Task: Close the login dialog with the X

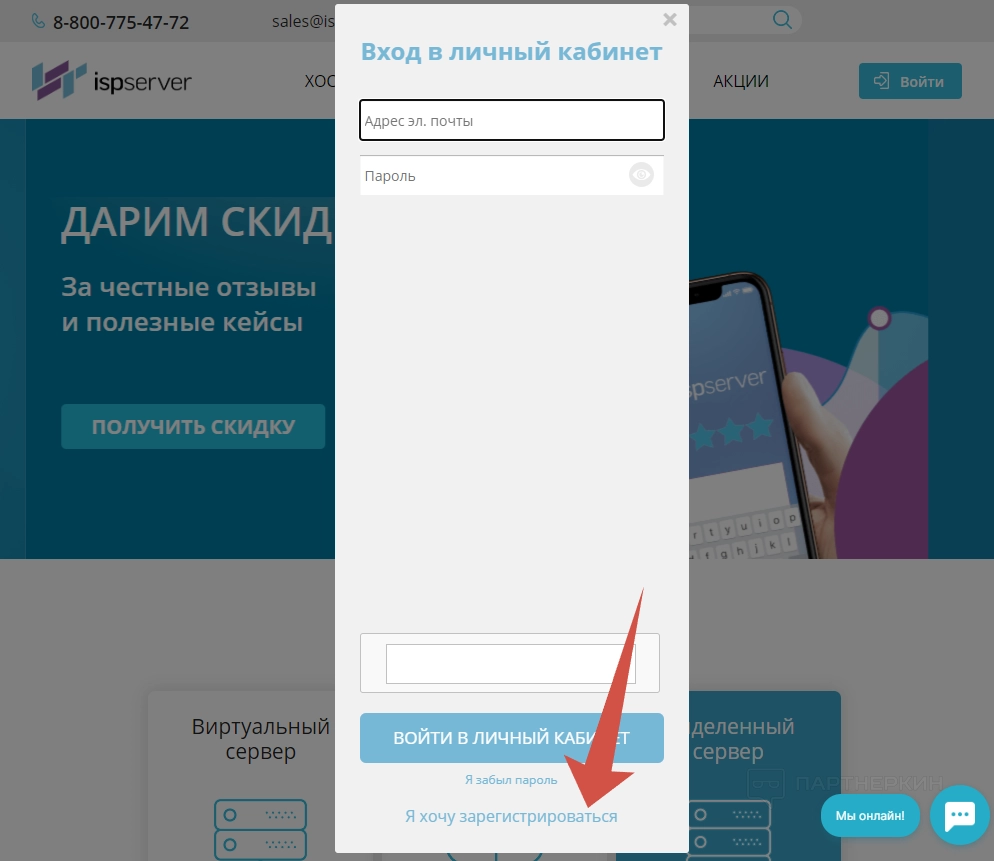Action: [x=669, y=20]
